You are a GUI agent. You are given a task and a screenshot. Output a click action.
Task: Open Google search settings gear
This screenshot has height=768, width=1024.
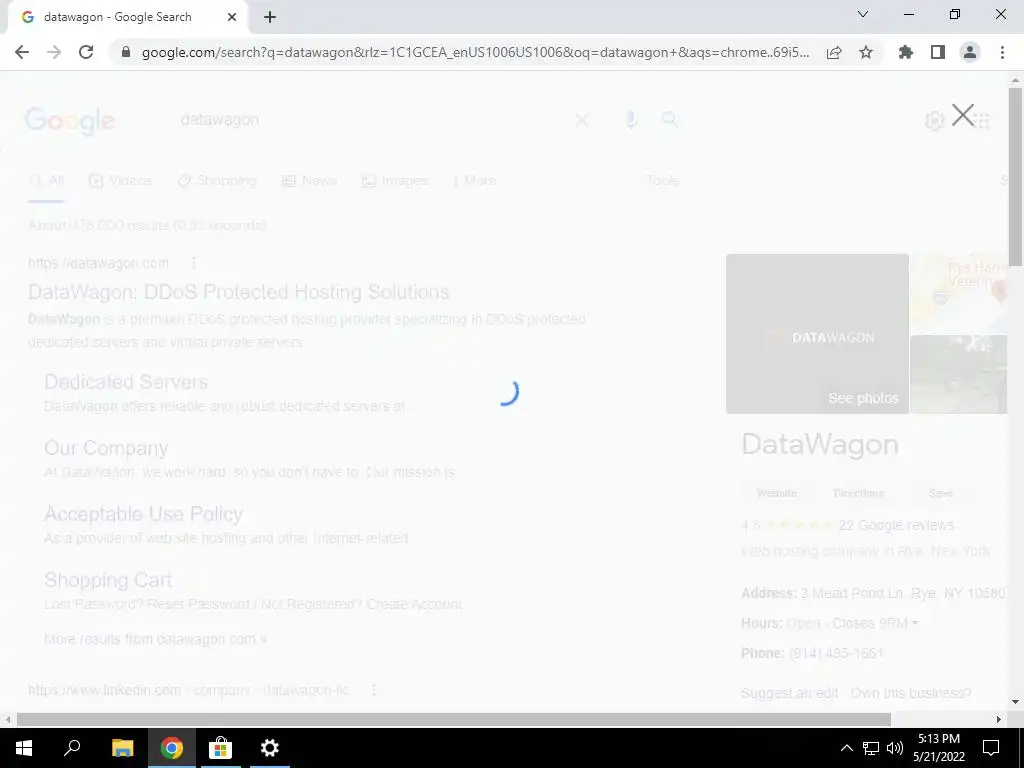point(935,120)
